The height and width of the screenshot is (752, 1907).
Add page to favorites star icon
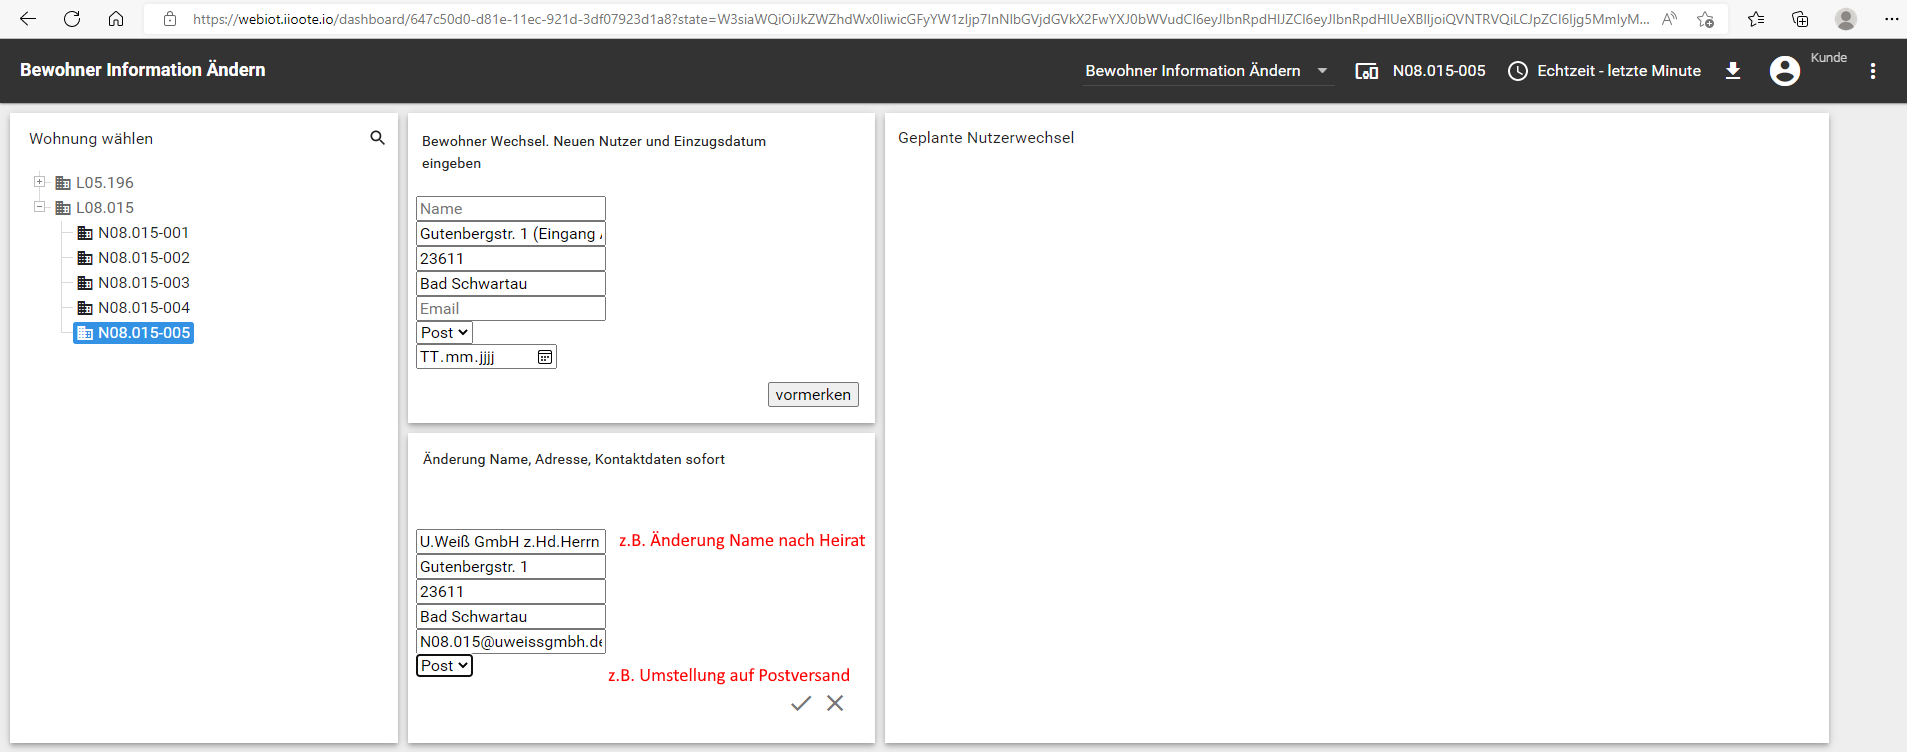point(1706,19)
